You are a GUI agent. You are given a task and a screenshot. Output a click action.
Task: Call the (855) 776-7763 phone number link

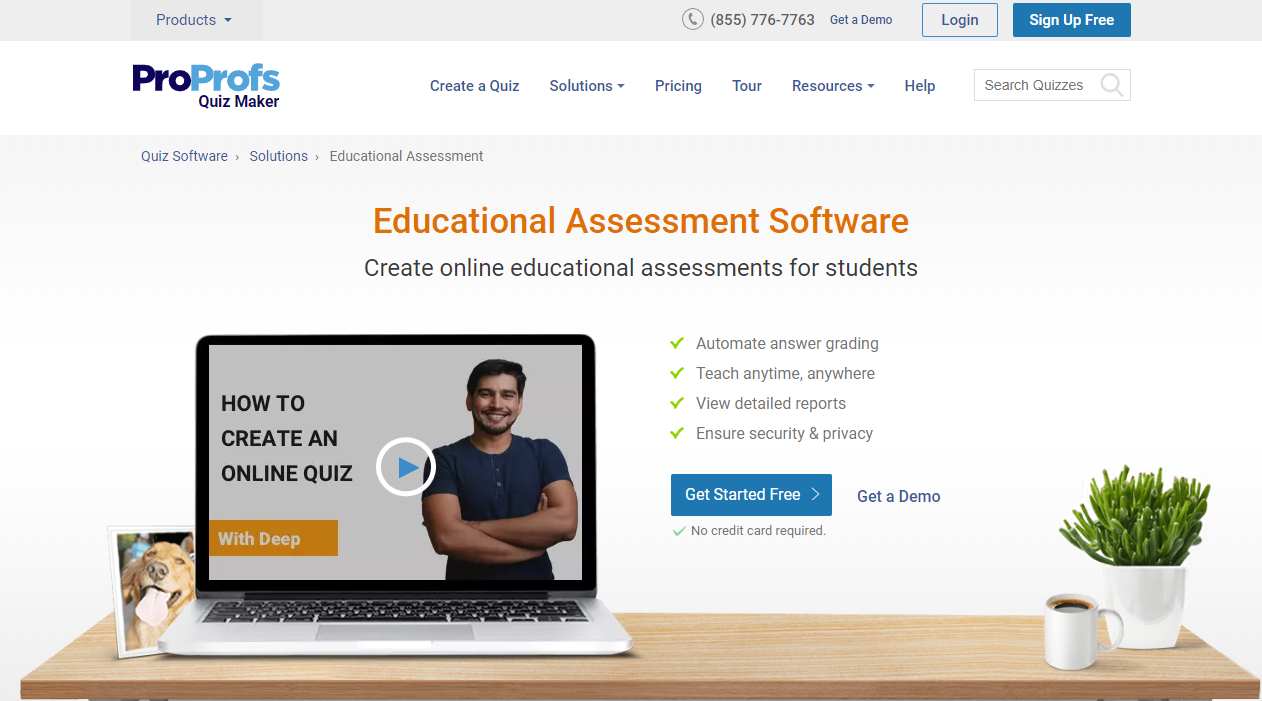763,20
